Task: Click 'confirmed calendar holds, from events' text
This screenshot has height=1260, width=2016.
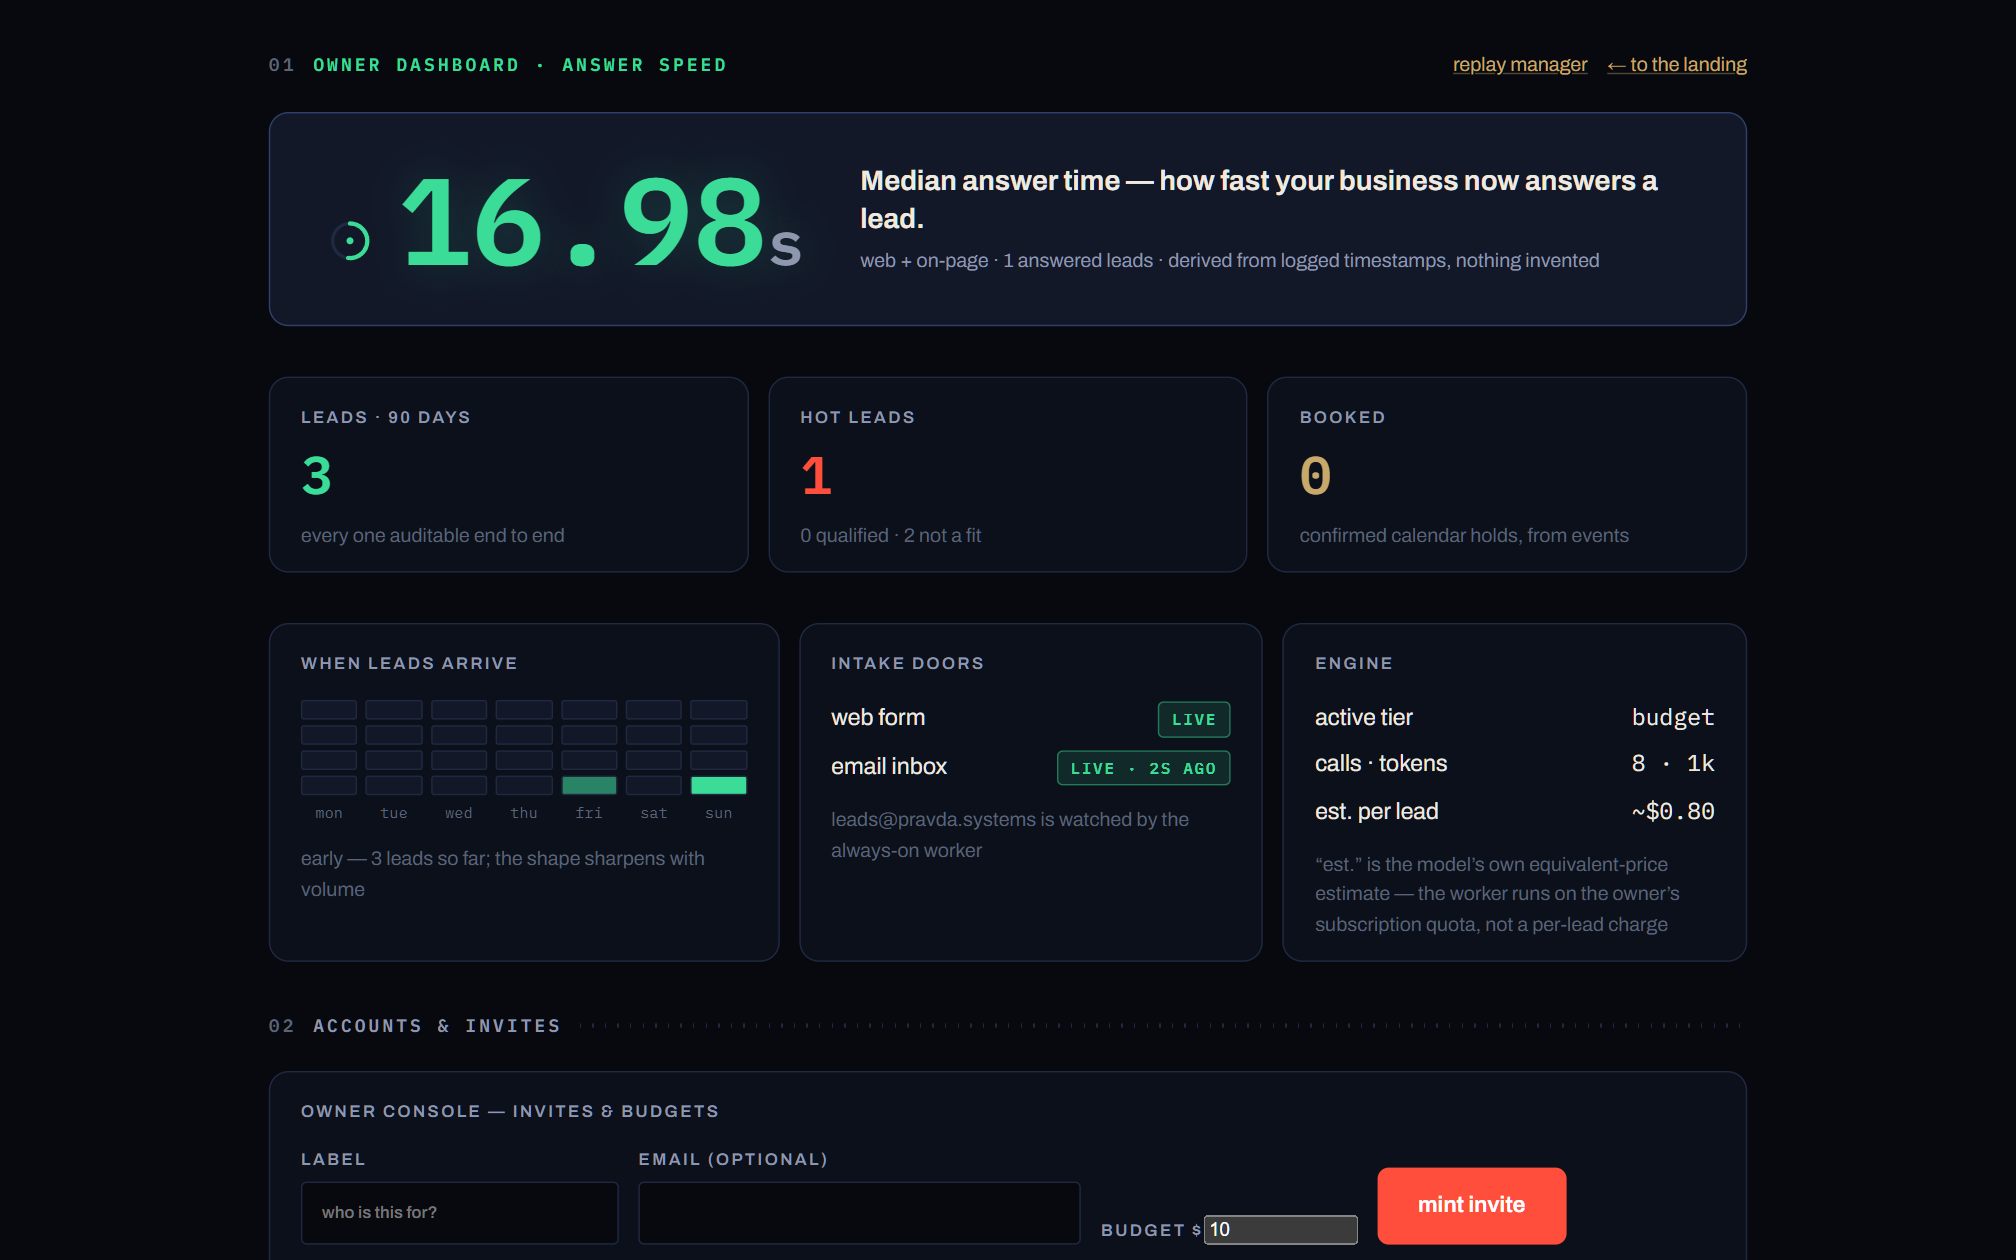Action: 1463,535
